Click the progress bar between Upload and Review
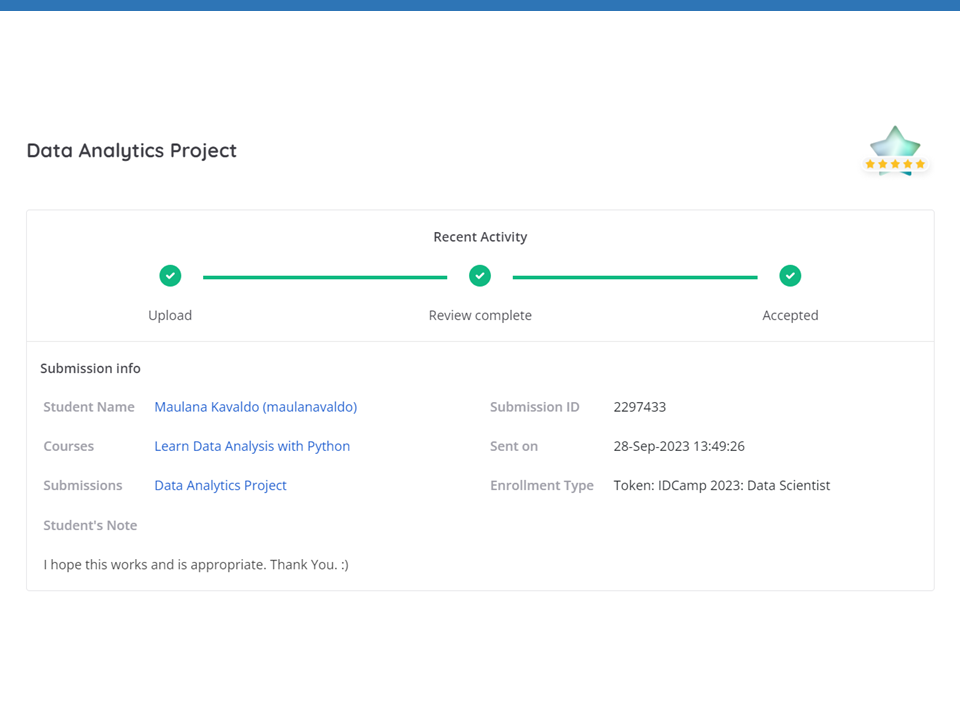960x720 pixels. click(325, 277)
